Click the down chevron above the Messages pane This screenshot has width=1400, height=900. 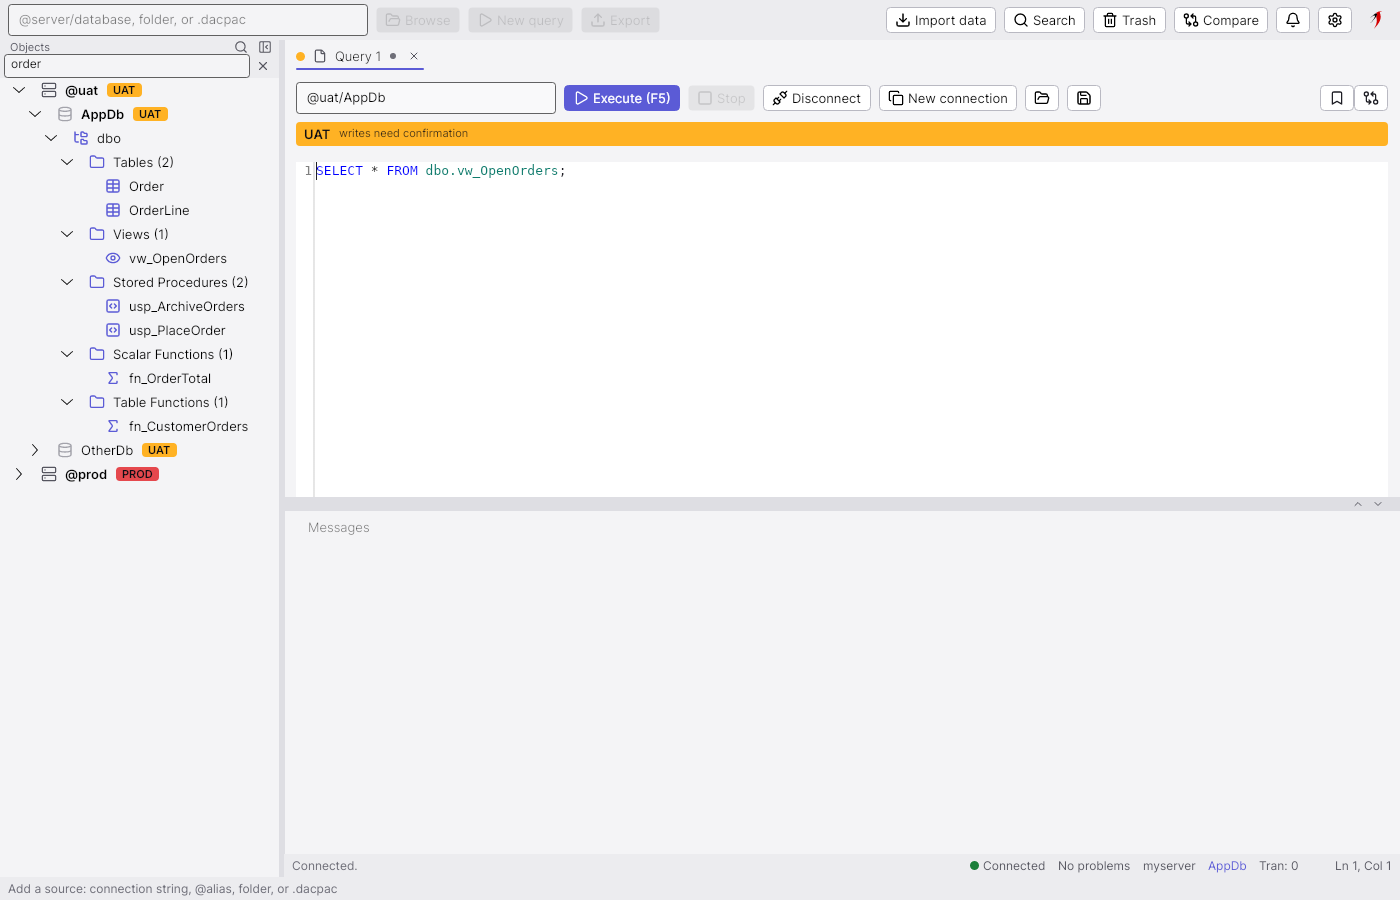(1378, 504)
